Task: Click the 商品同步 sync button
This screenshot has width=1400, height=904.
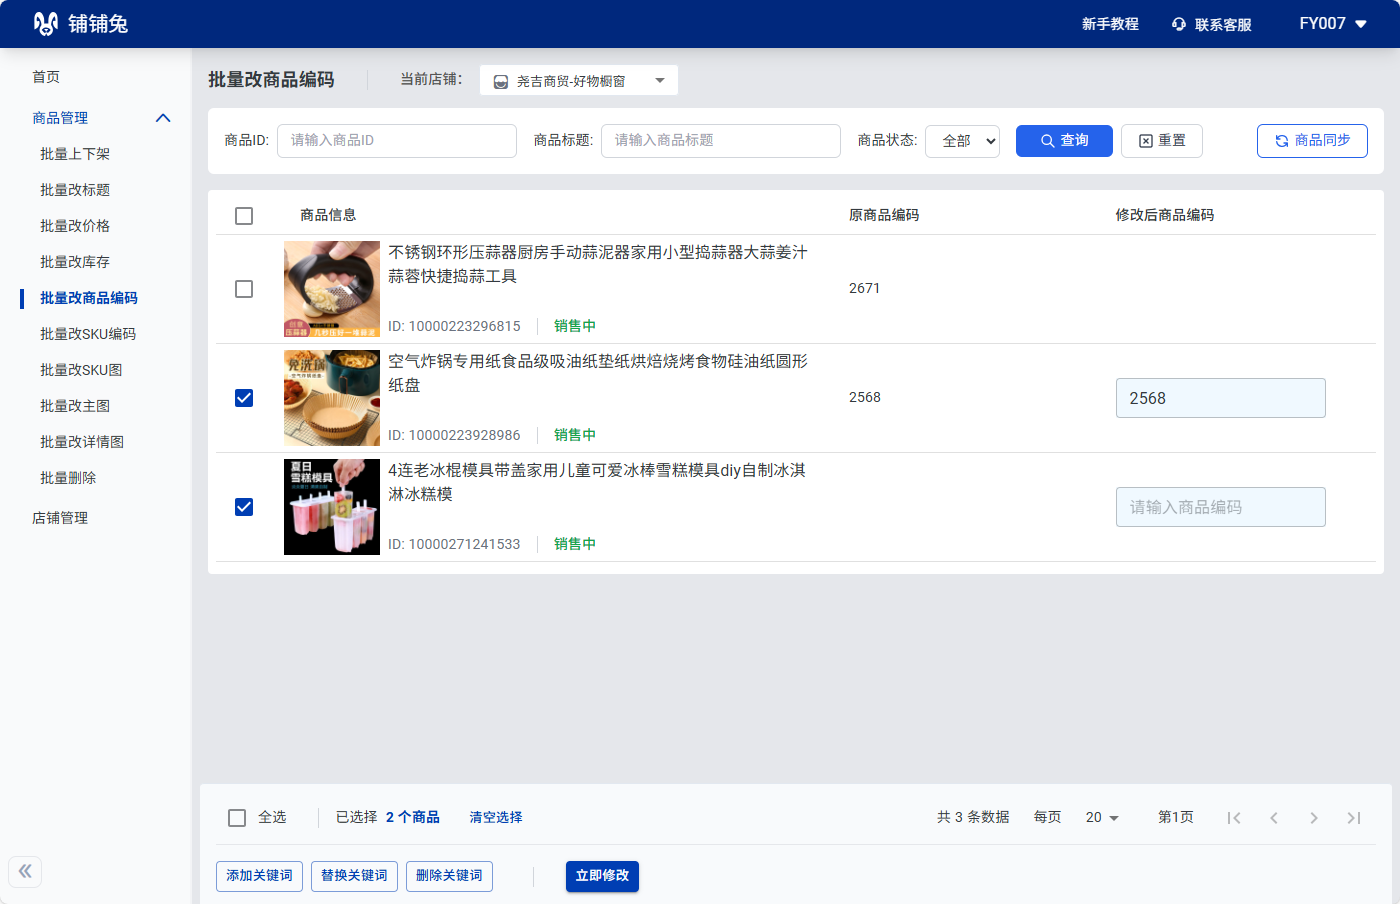Action: [x=1312, y=141]
